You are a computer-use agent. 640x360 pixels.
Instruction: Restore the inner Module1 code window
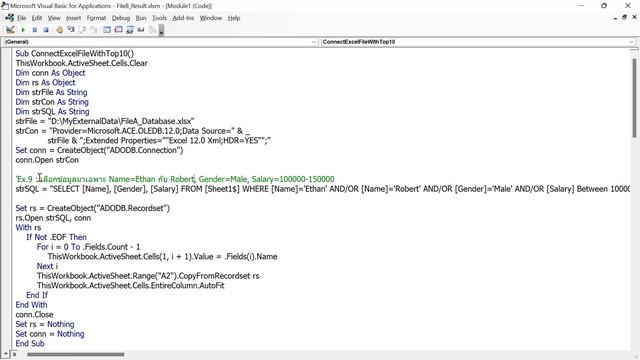pos(624,18)
